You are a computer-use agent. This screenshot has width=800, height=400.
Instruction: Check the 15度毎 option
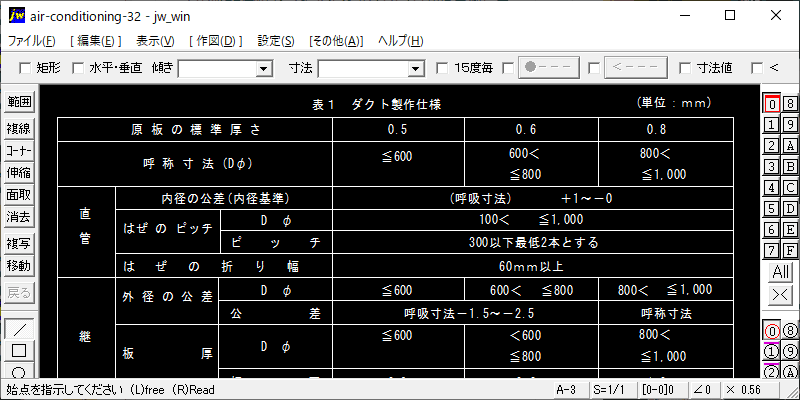tap(443, 68)
